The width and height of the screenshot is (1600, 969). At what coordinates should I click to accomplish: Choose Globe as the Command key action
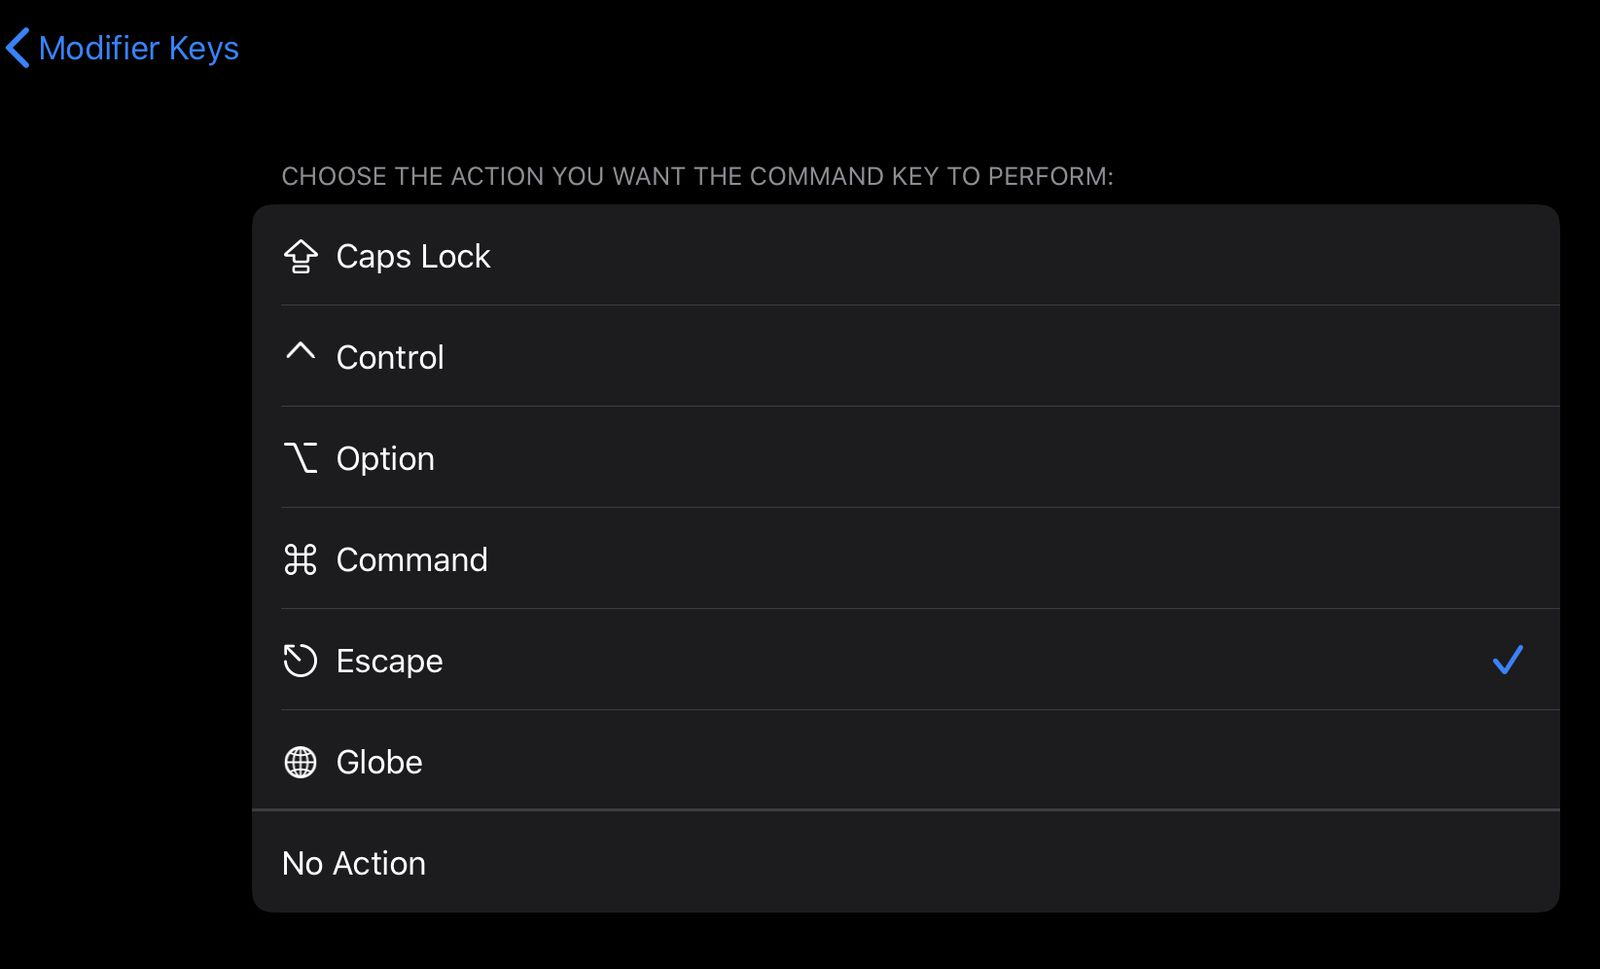click(x=700, y=761)
